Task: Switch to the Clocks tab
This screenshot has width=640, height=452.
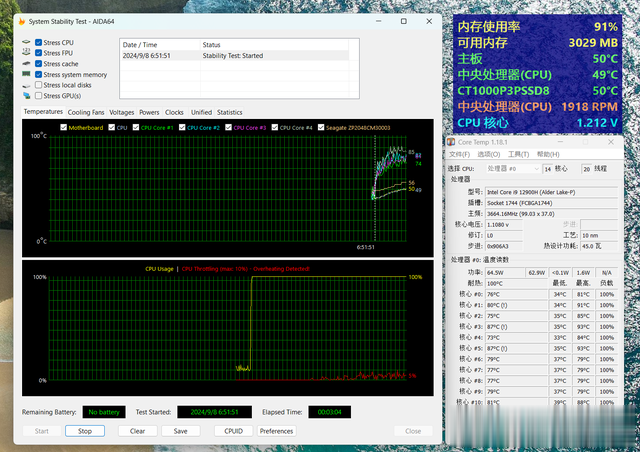Action: click(174, 112)
